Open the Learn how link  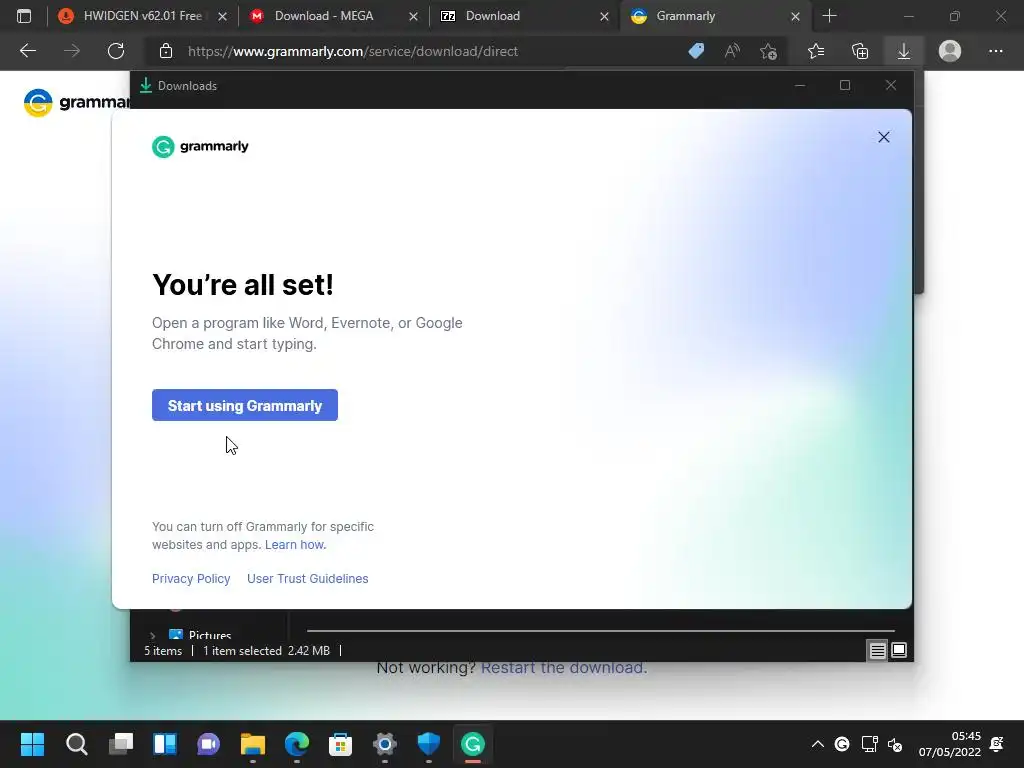[x=295, y=545]
